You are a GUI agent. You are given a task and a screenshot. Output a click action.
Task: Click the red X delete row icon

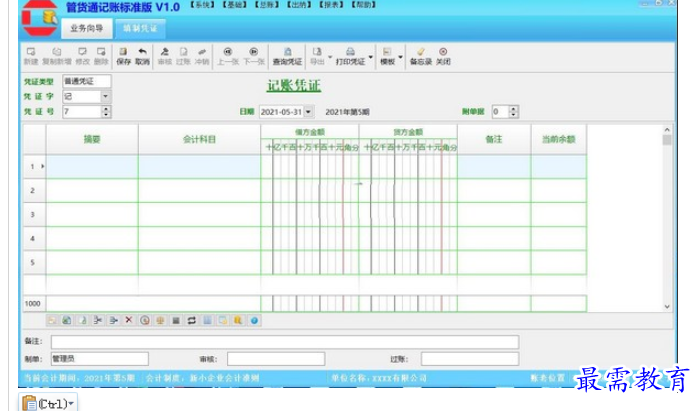coord(129,320)
